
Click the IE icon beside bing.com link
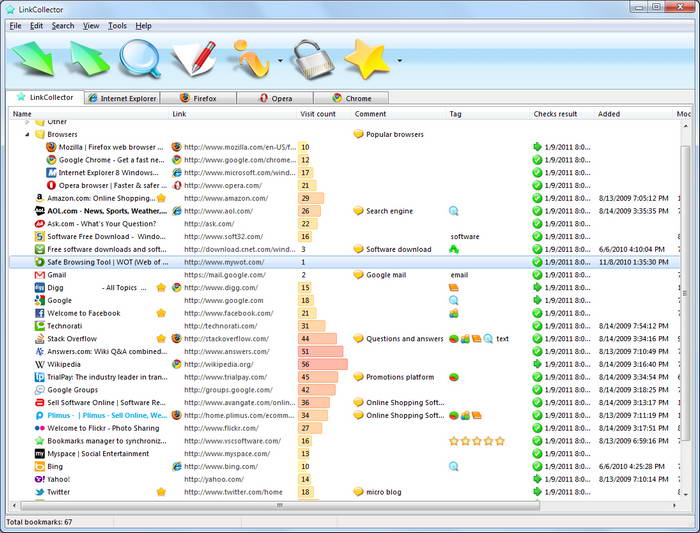(x=177, y=466)
